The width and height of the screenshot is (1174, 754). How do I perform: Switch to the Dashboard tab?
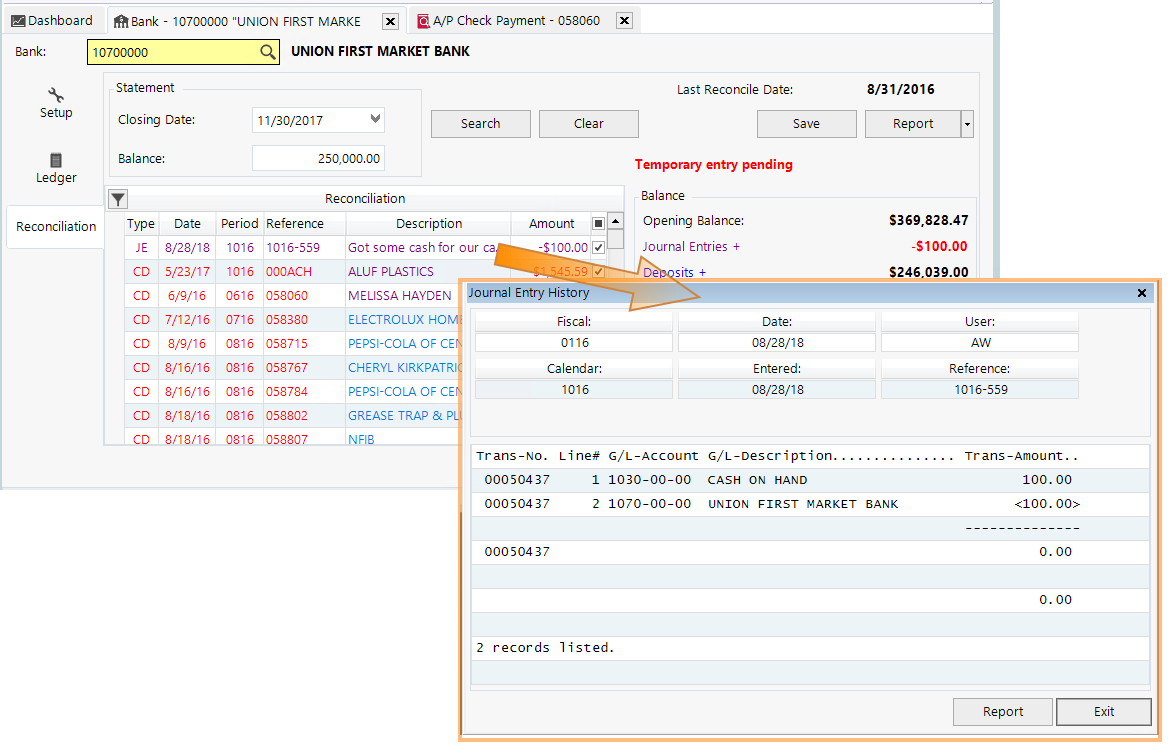pos(52,19)
